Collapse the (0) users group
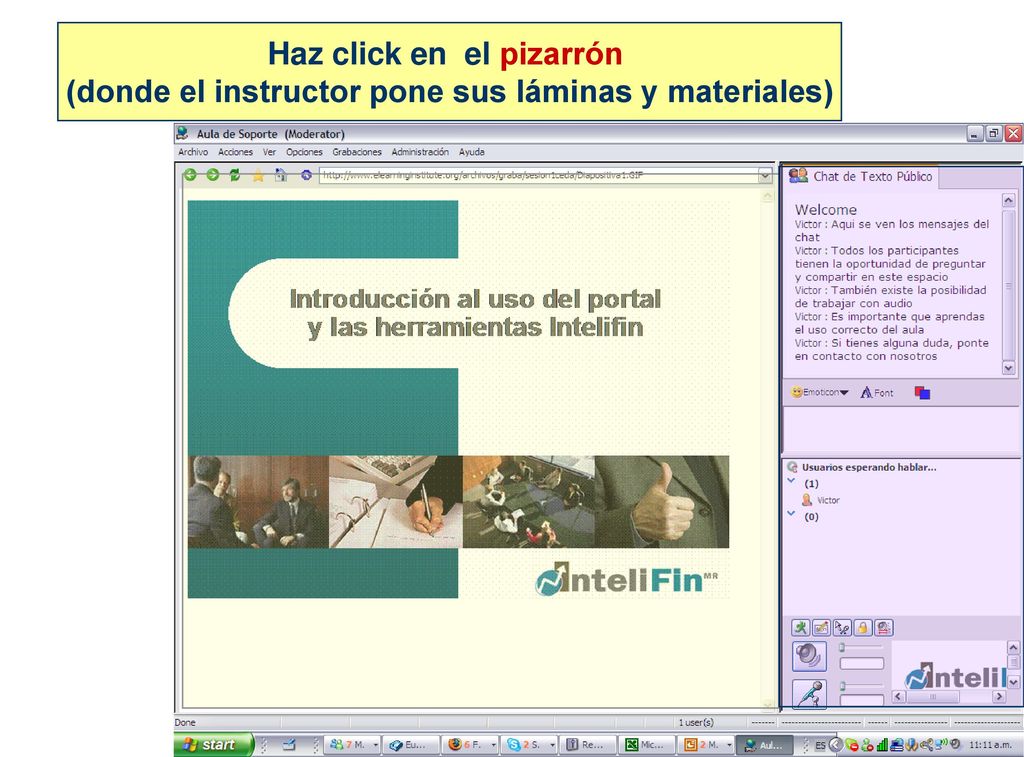 792,513
